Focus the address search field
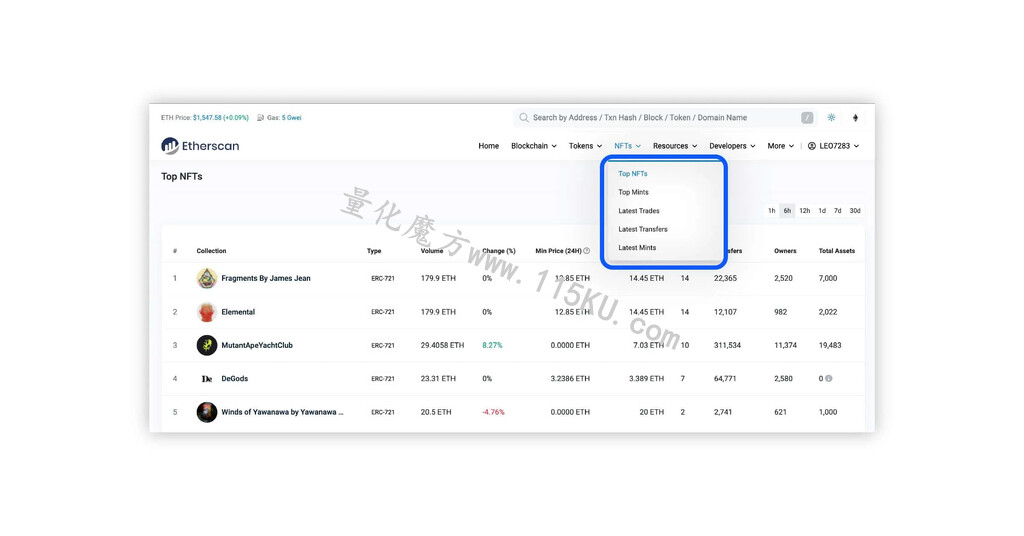The height and width of the screenshot is (536, 1024). [x=663, y=118]
